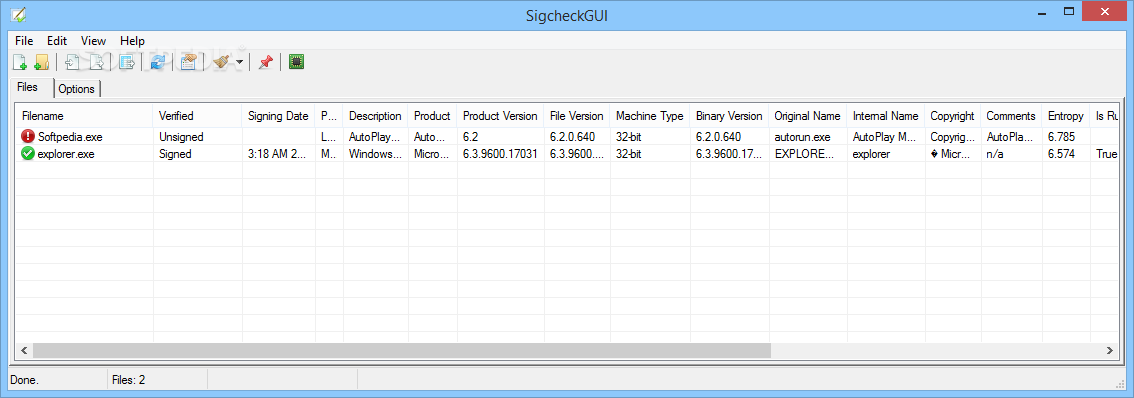
Task: Click the Comments column header
Action: [1011, 116]
